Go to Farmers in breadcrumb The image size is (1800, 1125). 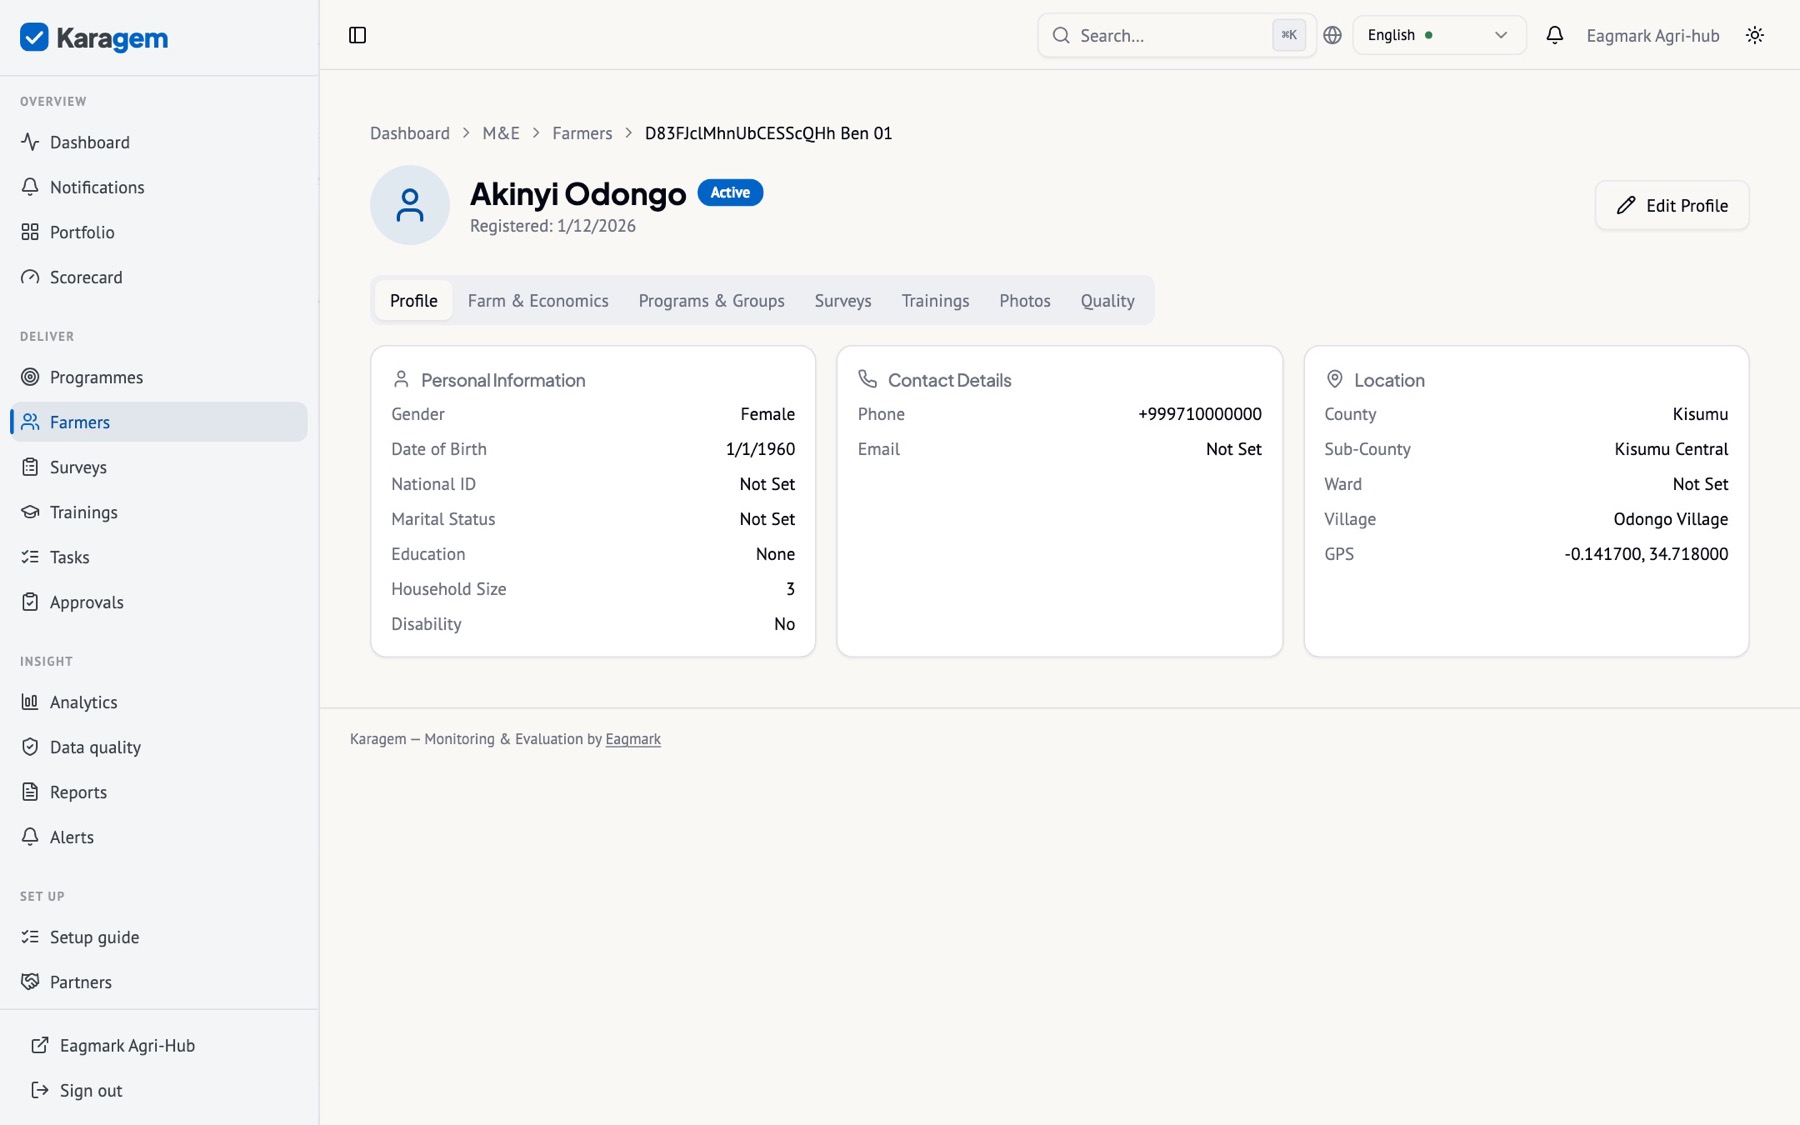pos(582,133)
